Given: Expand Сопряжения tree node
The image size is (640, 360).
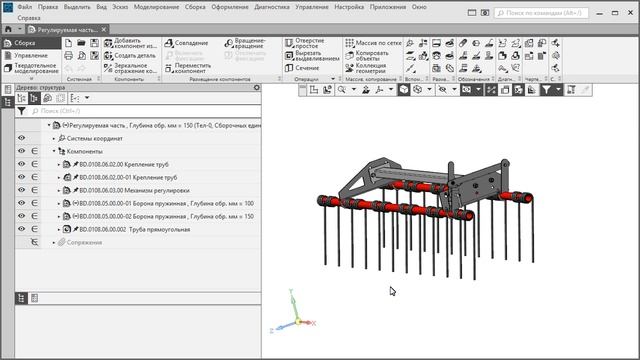Looking at the screenshot, I should pos(54,243).
